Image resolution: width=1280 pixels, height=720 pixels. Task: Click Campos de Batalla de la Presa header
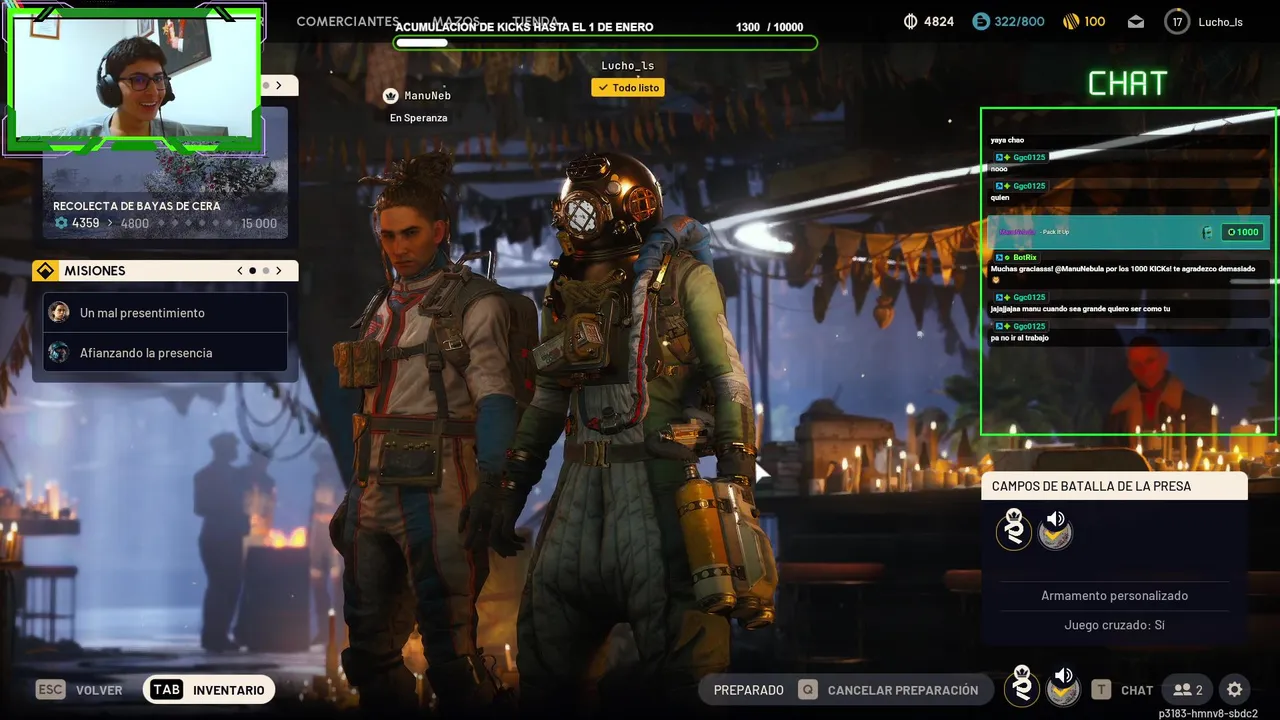click(1114, 486)
